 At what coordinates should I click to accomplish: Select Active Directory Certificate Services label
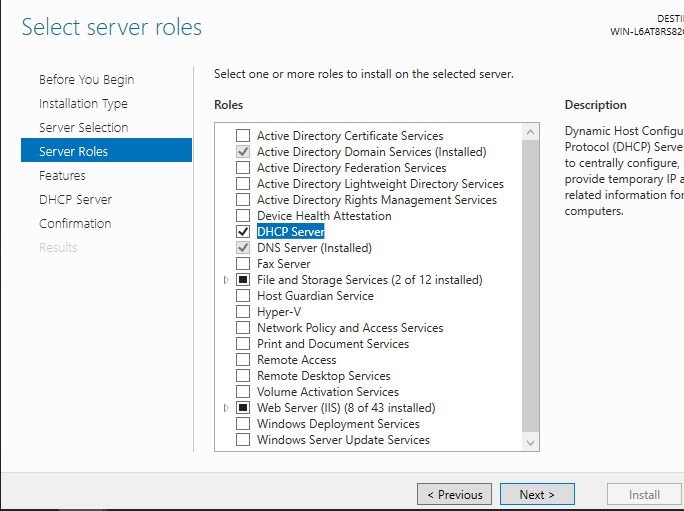[350, 136]
